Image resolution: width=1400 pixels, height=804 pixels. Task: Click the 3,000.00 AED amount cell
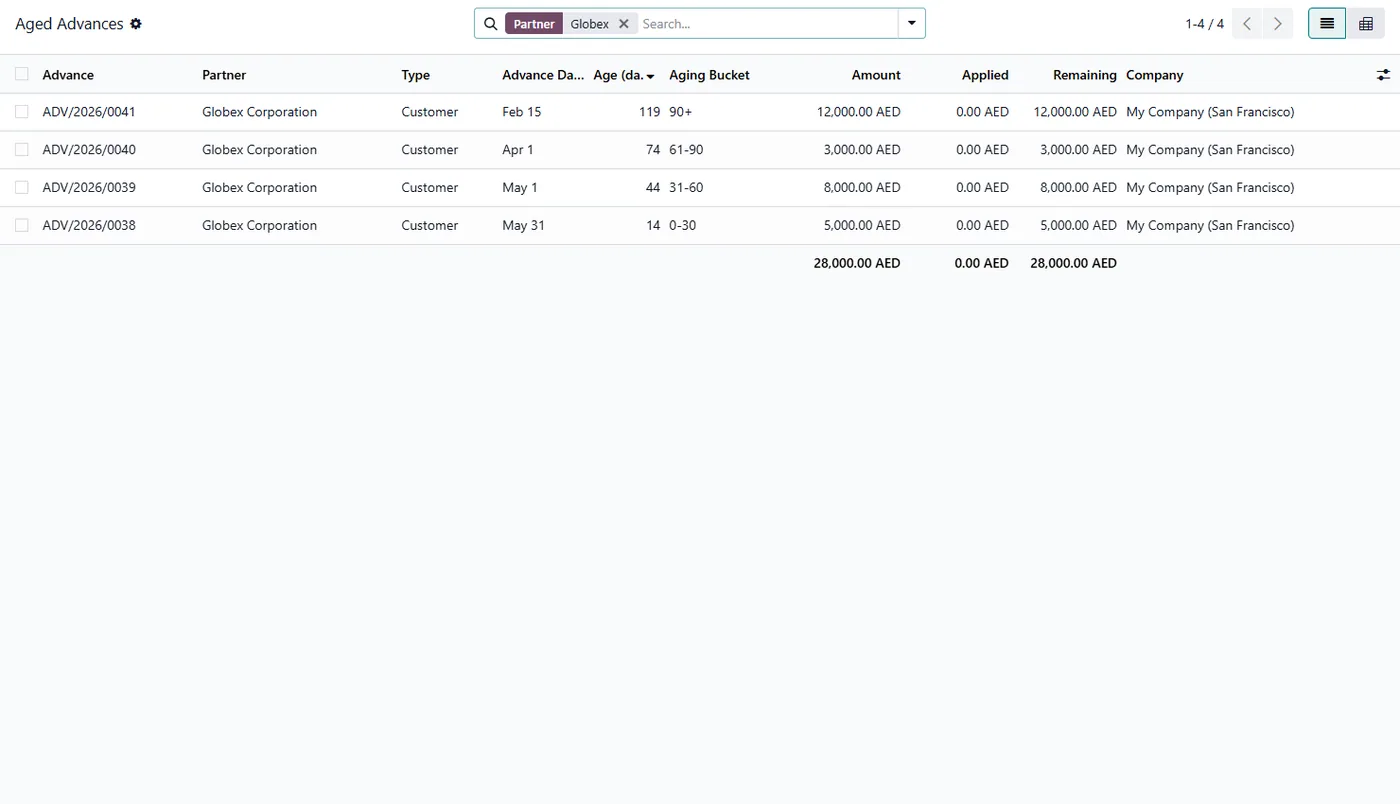(x=862, y=150)
